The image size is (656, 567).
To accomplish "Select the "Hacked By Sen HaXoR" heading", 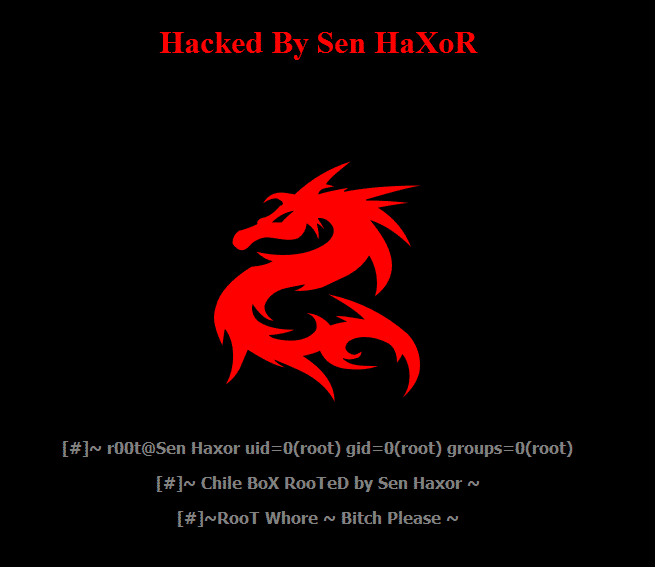I will 318,43.
